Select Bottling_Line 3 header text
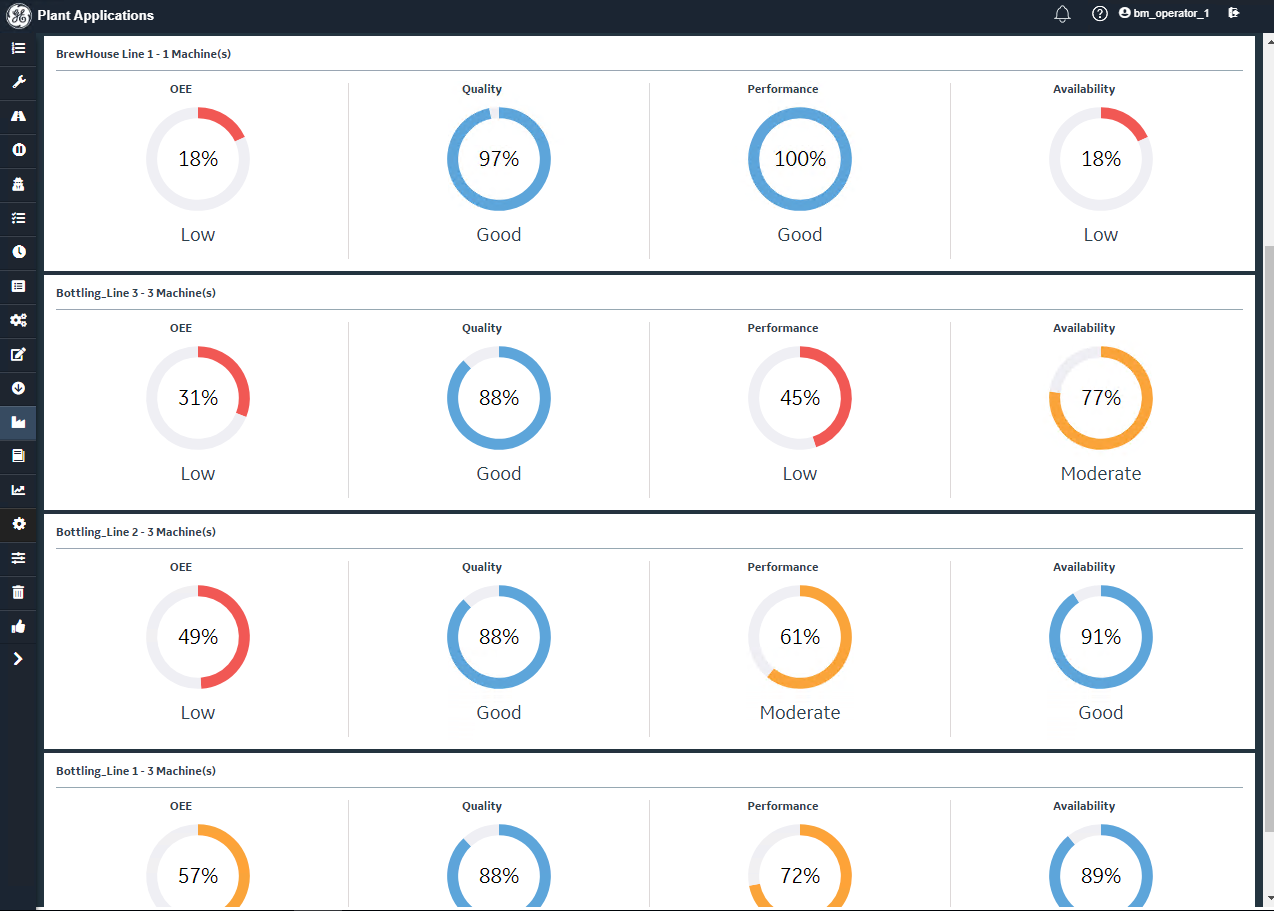 point(136,293)
